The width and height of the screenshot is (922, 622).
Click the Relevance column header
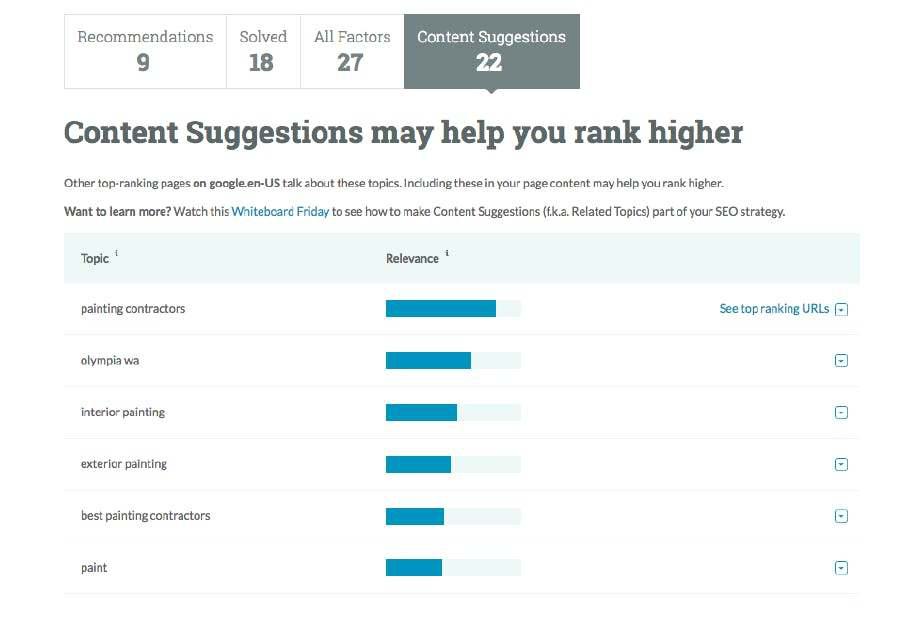pos(412,258)
